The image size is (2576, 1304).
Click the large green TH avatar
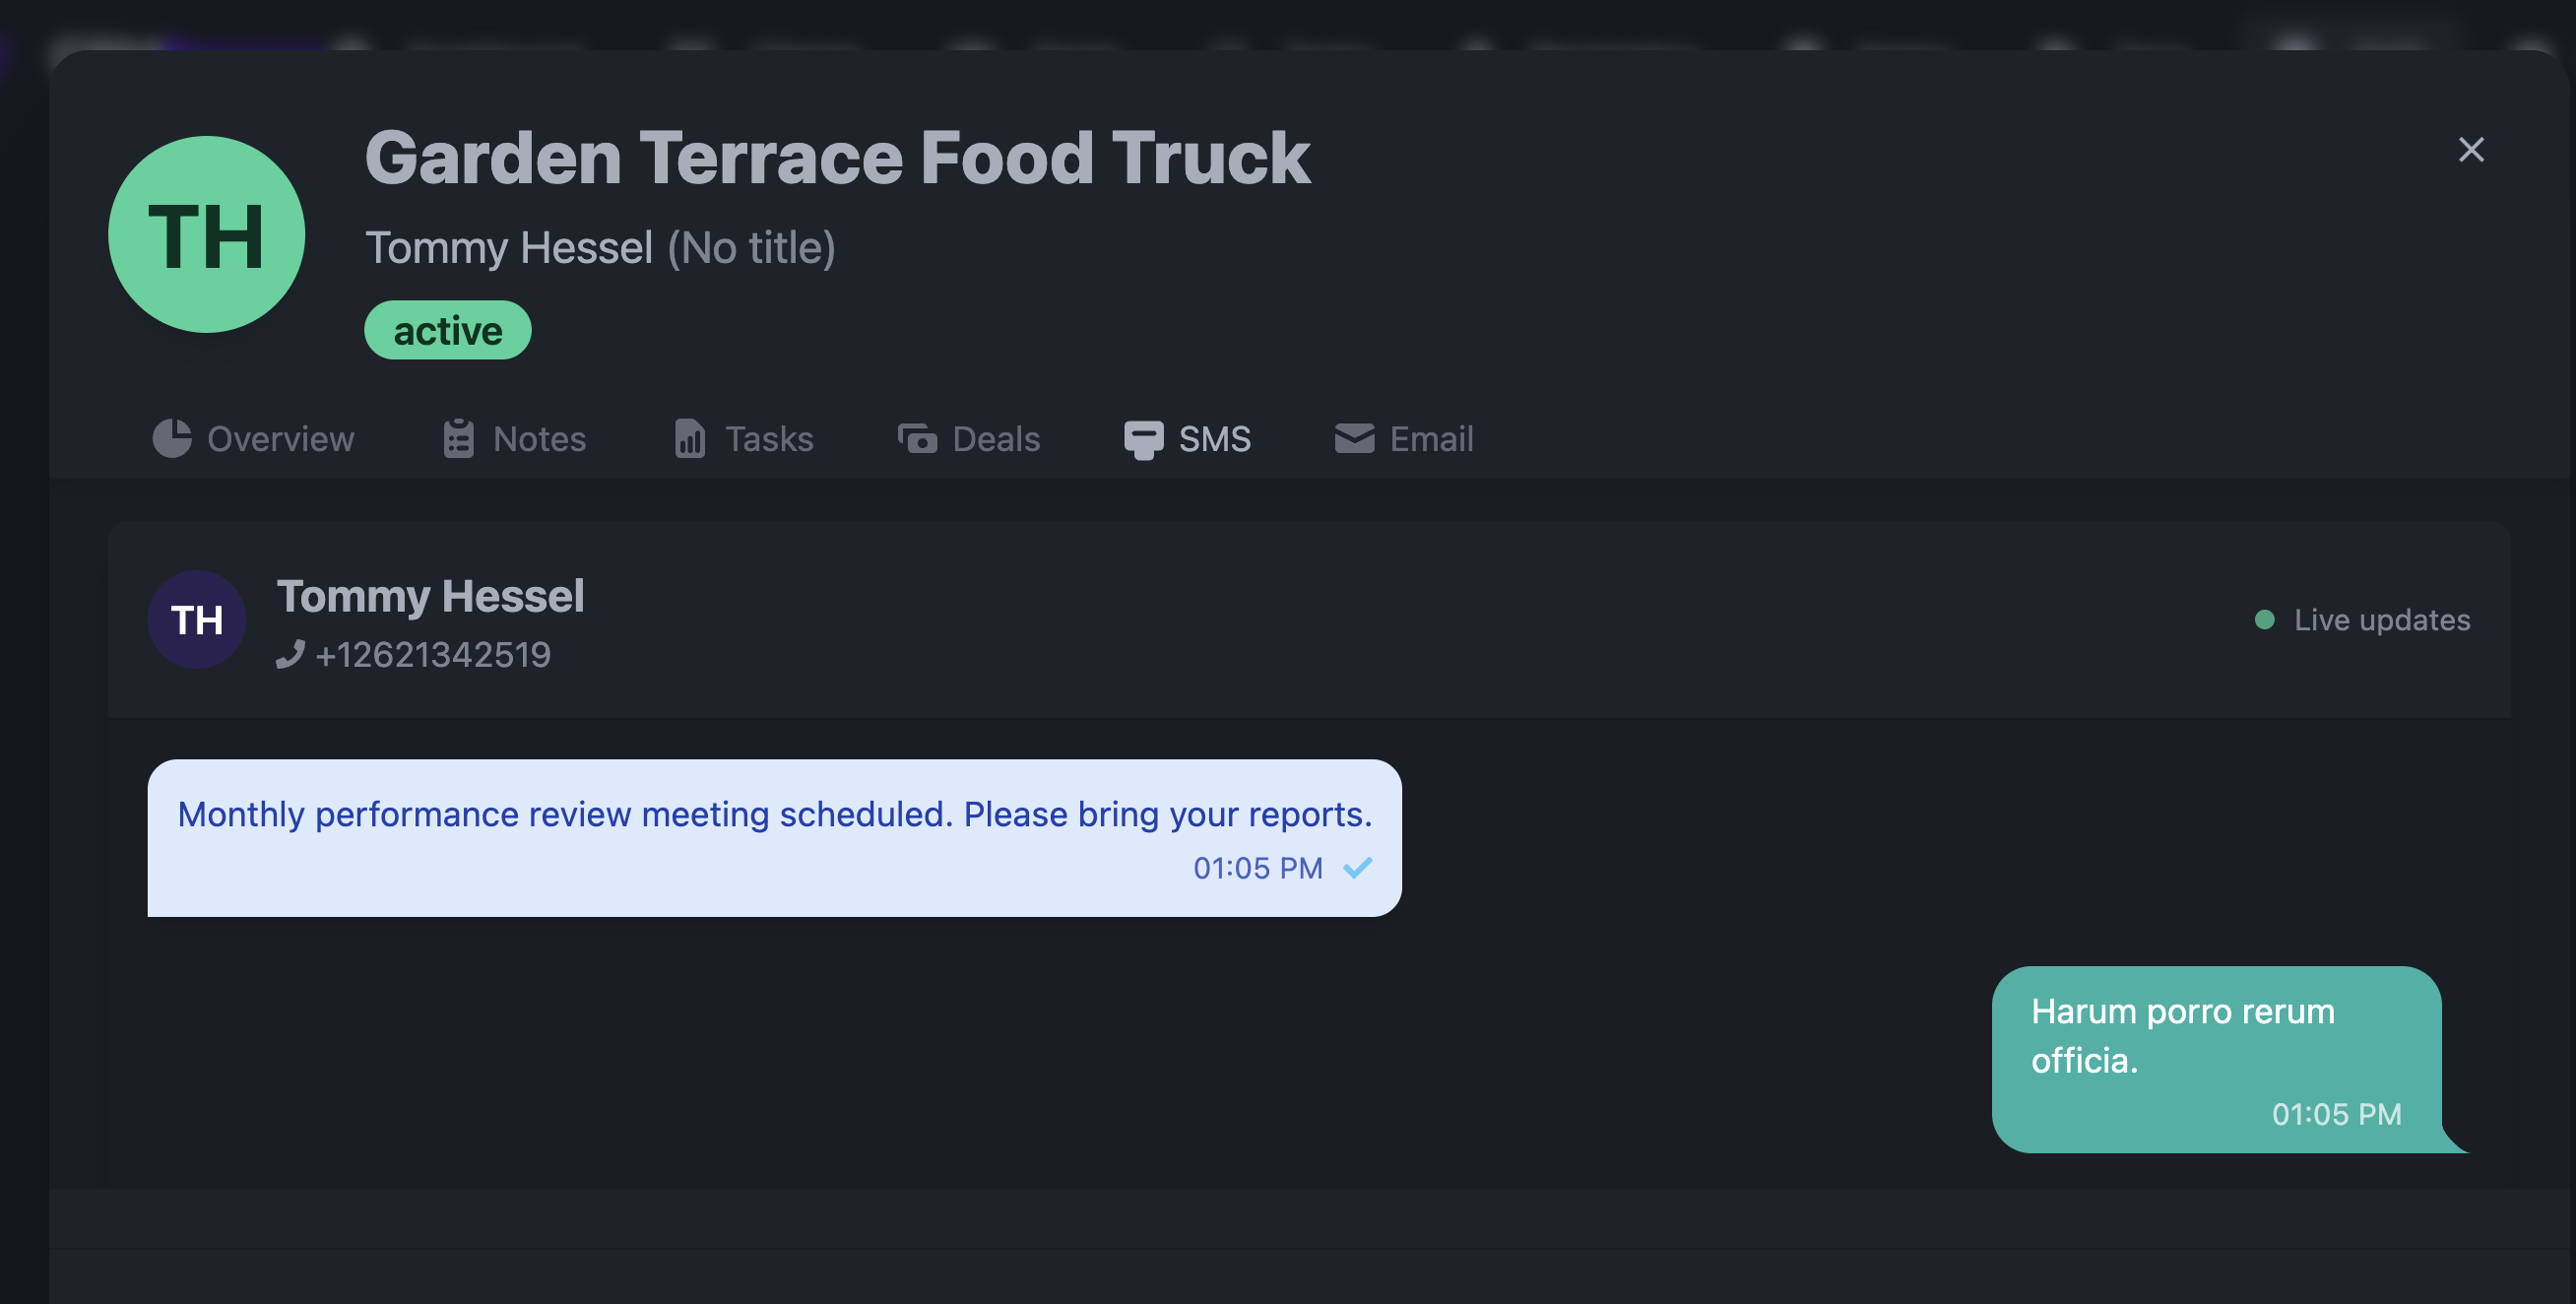207,235
